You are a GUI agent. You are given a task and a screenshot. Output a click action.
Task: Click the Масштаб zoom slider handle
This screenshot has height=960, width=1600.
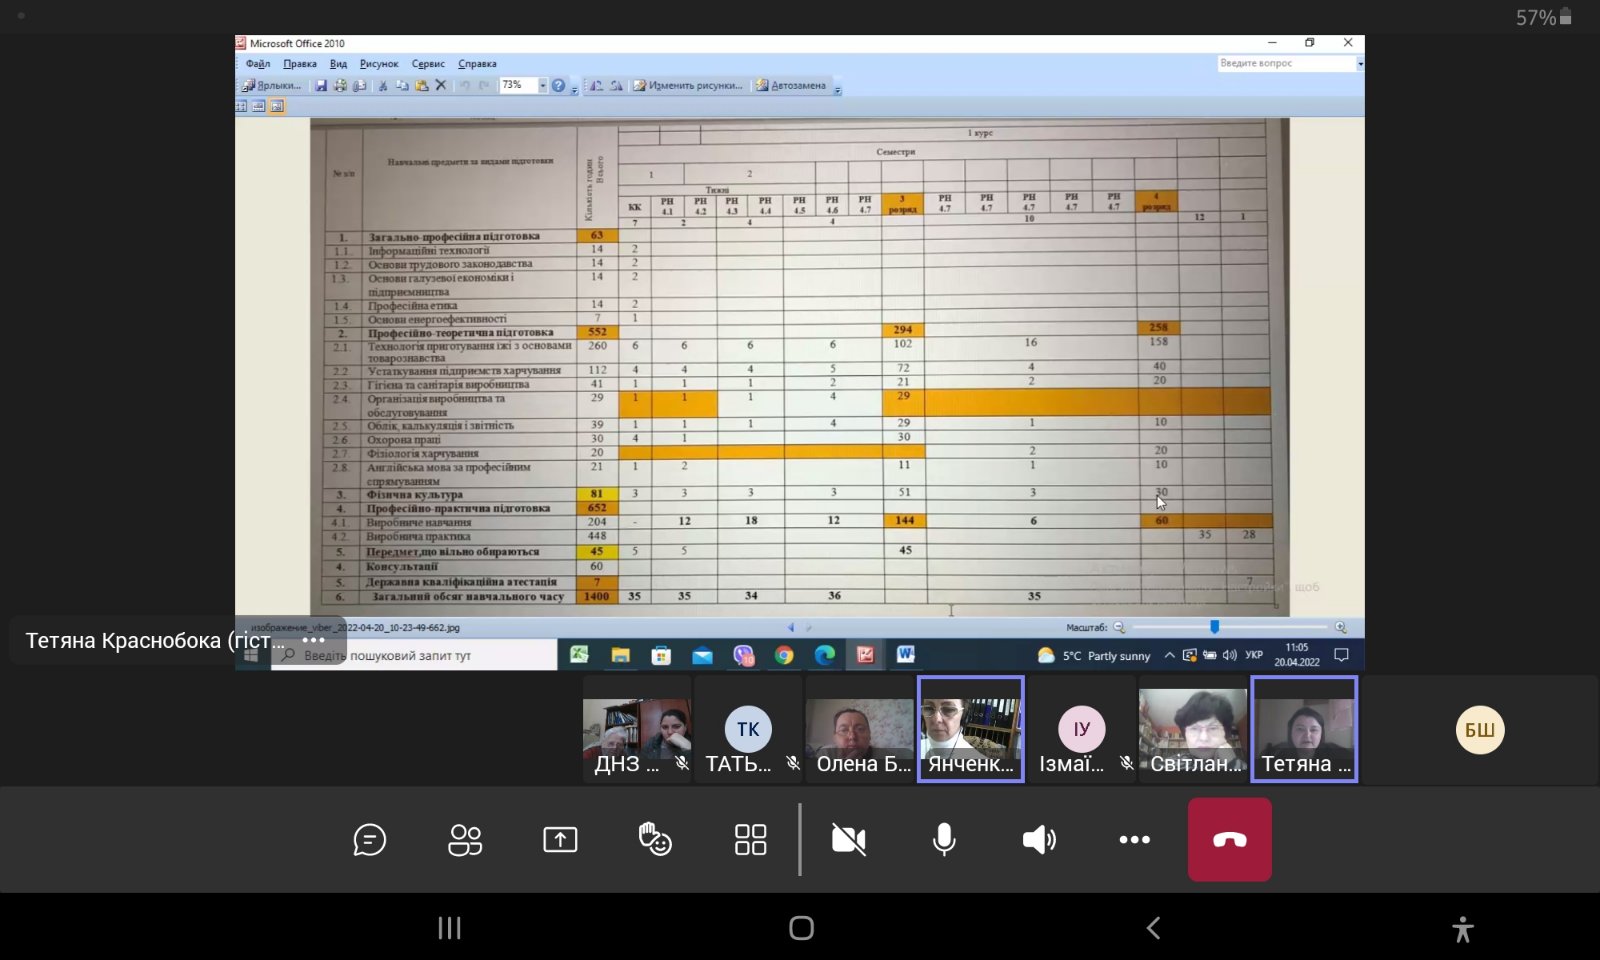1214,627
